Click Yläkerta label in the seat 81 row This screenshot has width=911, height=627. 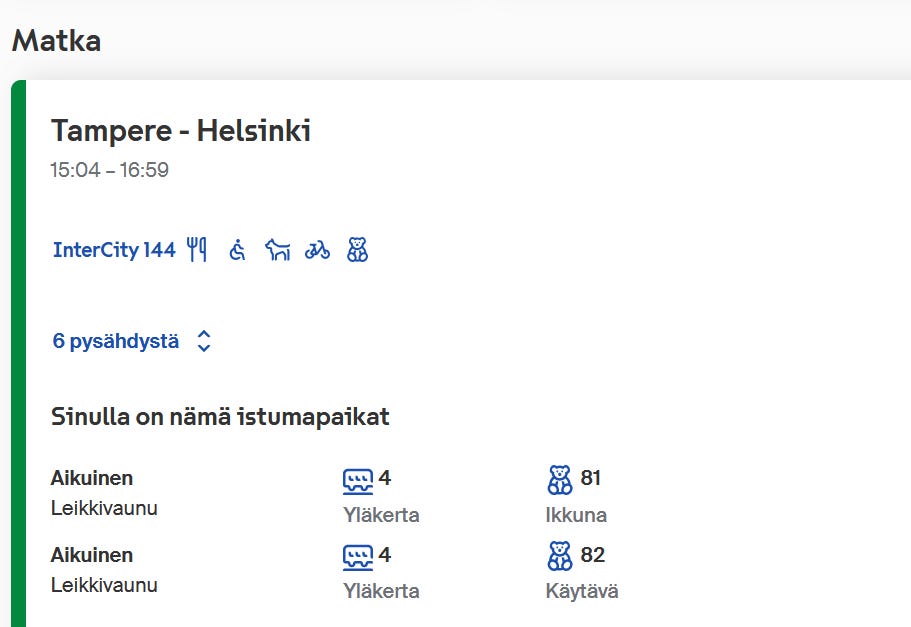(x=381, y=515)
